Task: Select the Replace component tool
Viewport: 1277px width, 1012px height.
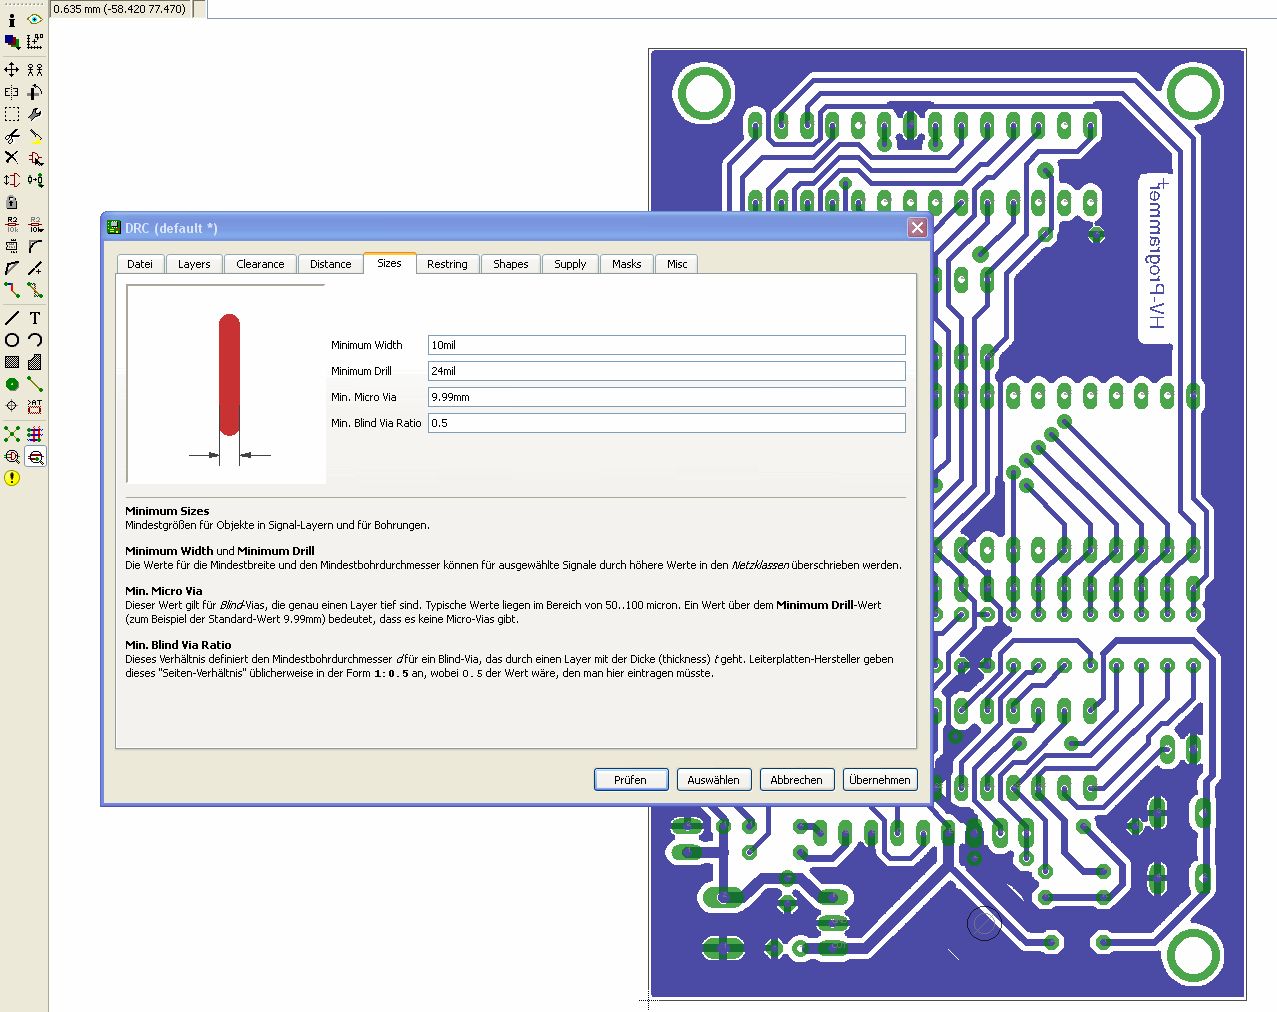Action: pos(35,180)
